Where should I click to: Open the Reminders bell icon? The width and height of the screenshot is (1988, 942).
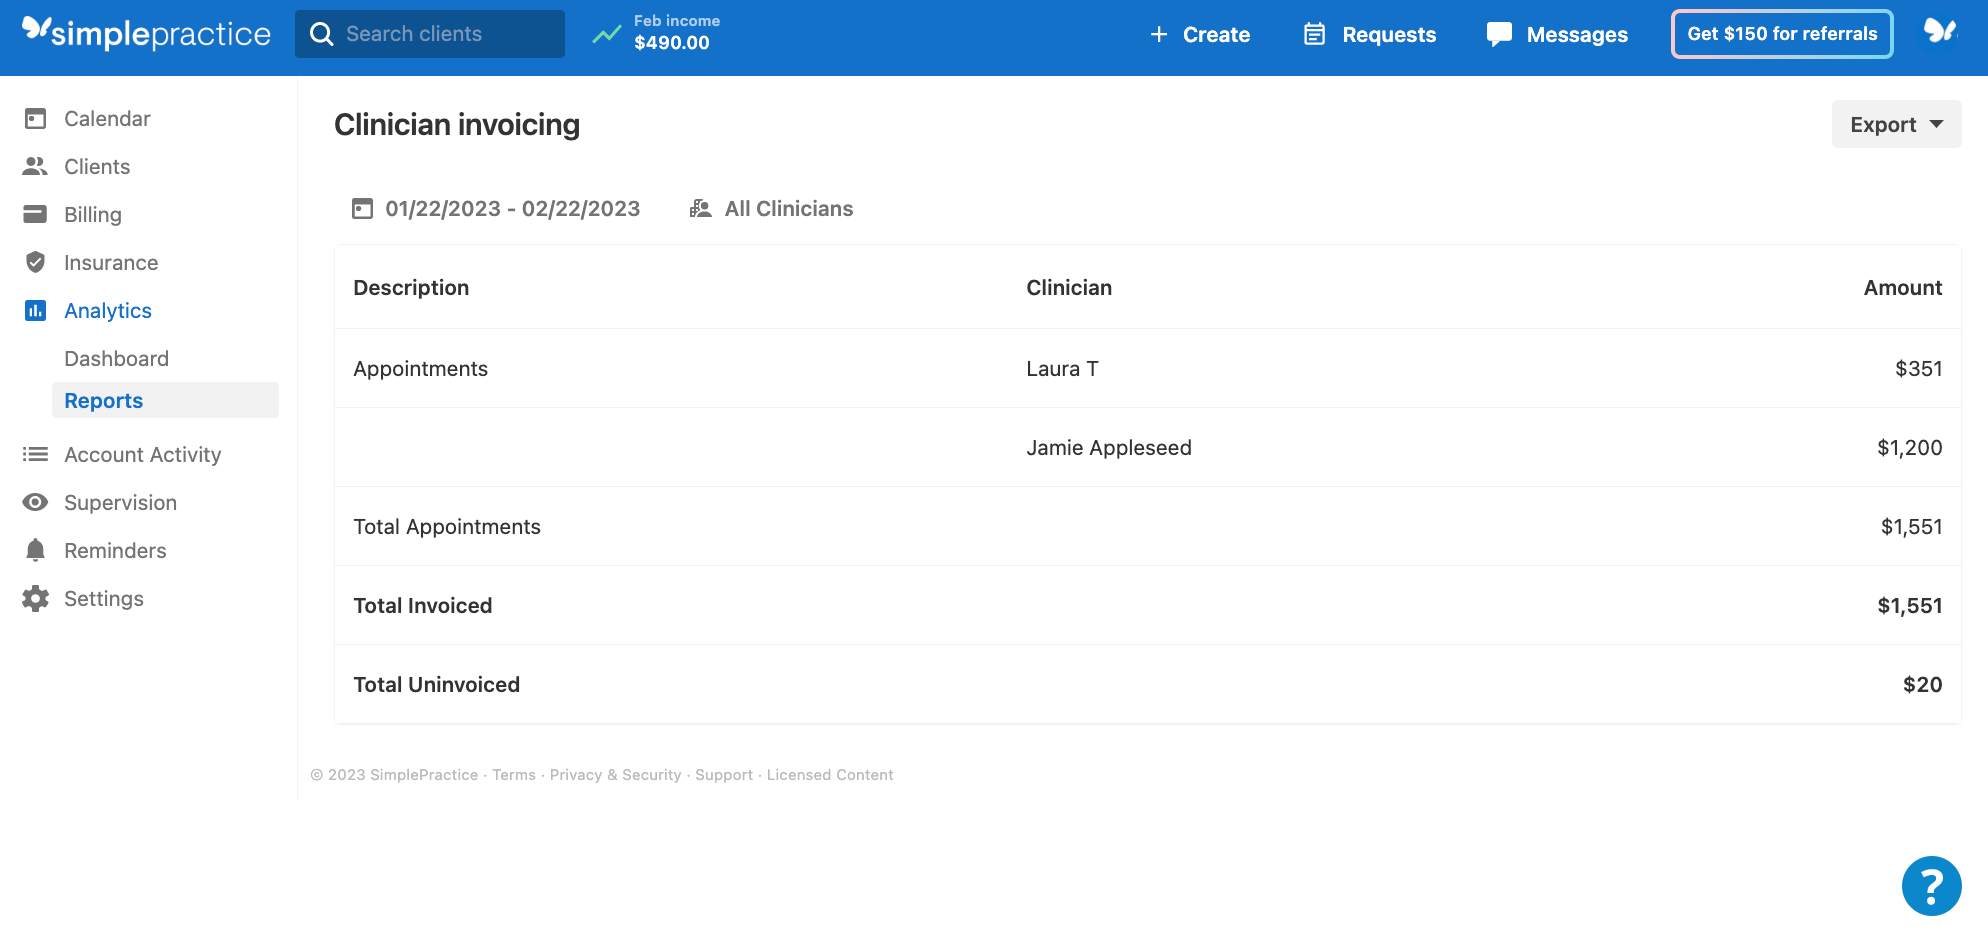(x=35, y=550)
